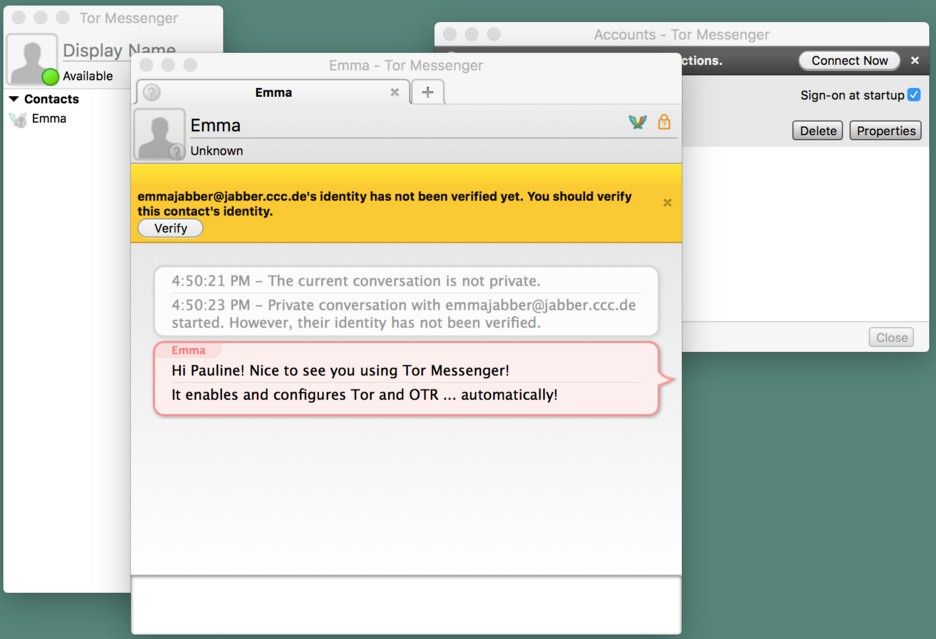Click Close in the Accounts window
This screenshot has width=936, height=639.
891,337
